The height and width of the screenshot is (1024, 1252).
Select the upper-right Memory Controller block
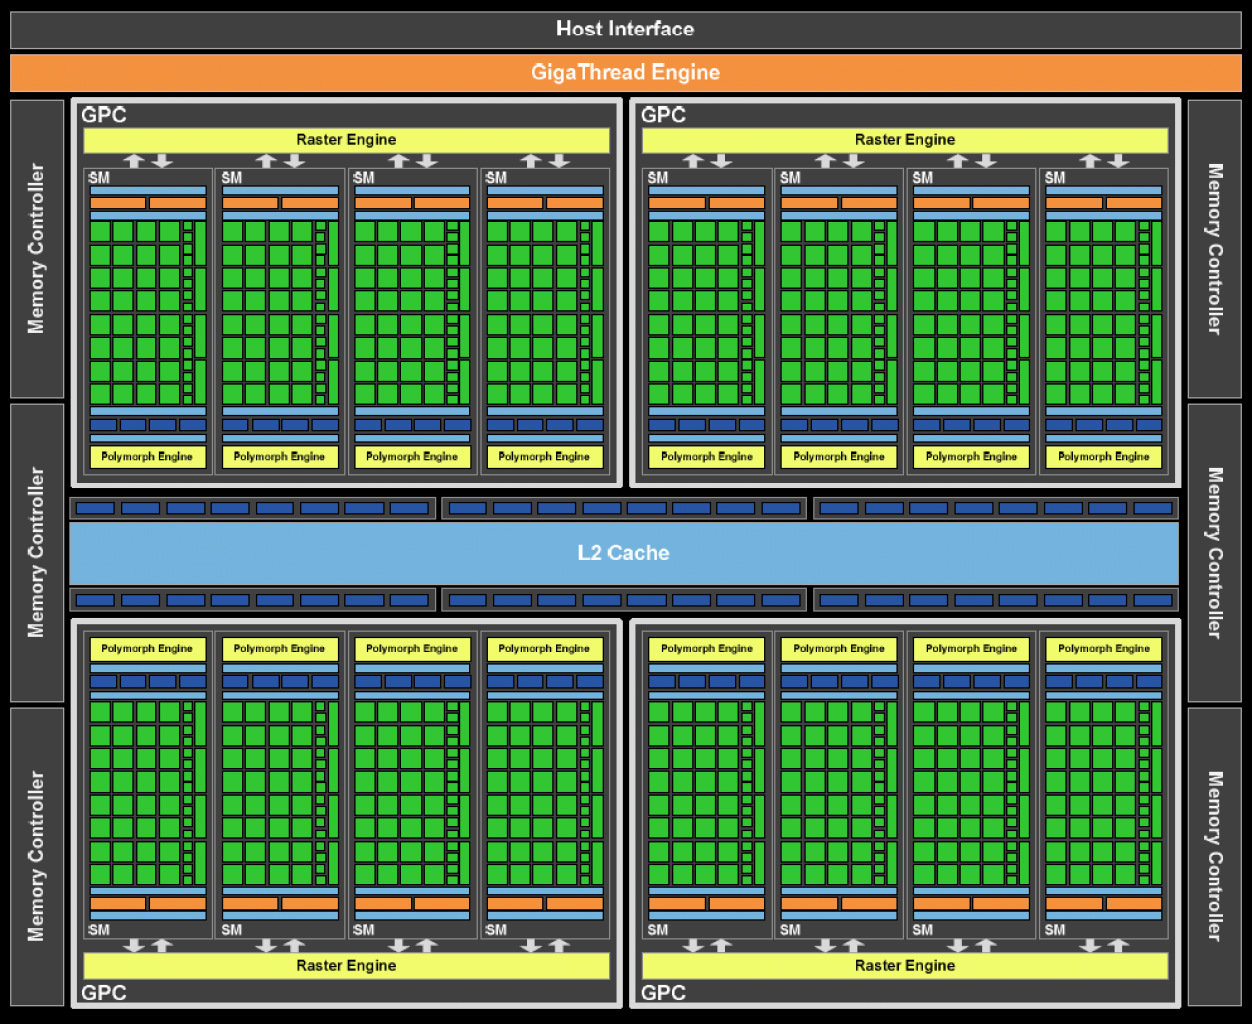pos(1215,249)
